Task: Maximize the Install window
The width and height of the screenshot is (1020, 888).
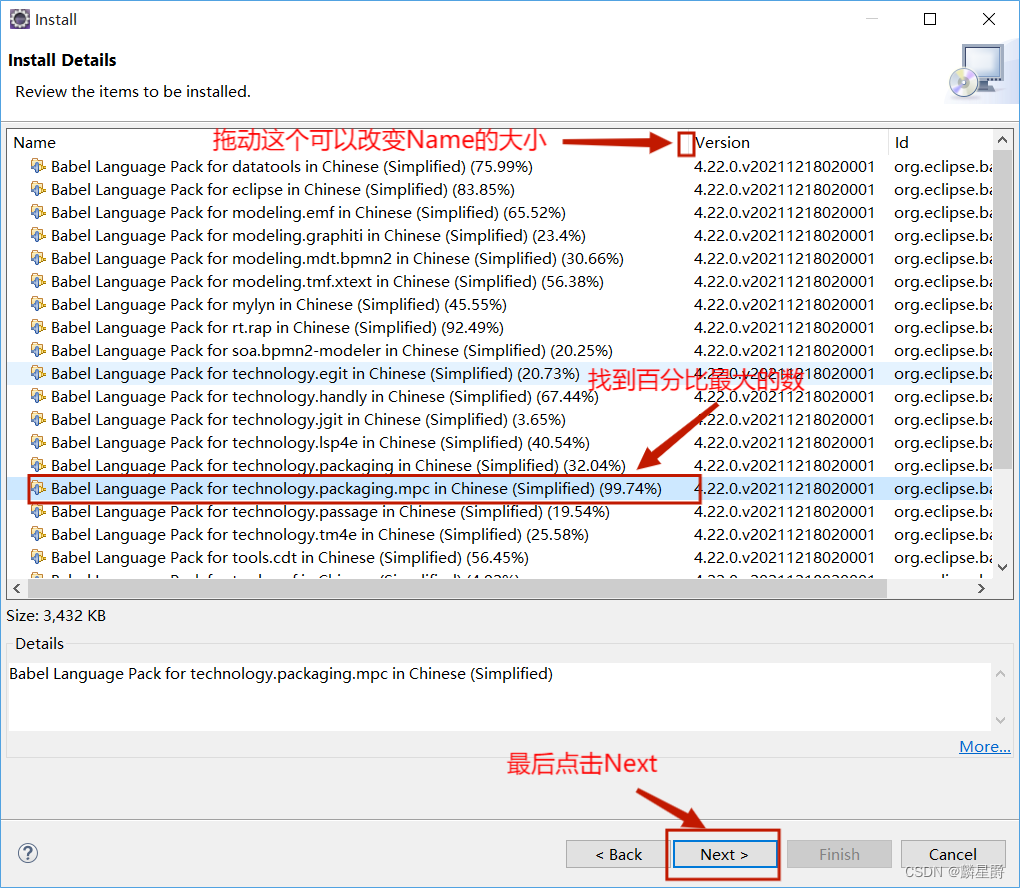Action: [930, 19]
